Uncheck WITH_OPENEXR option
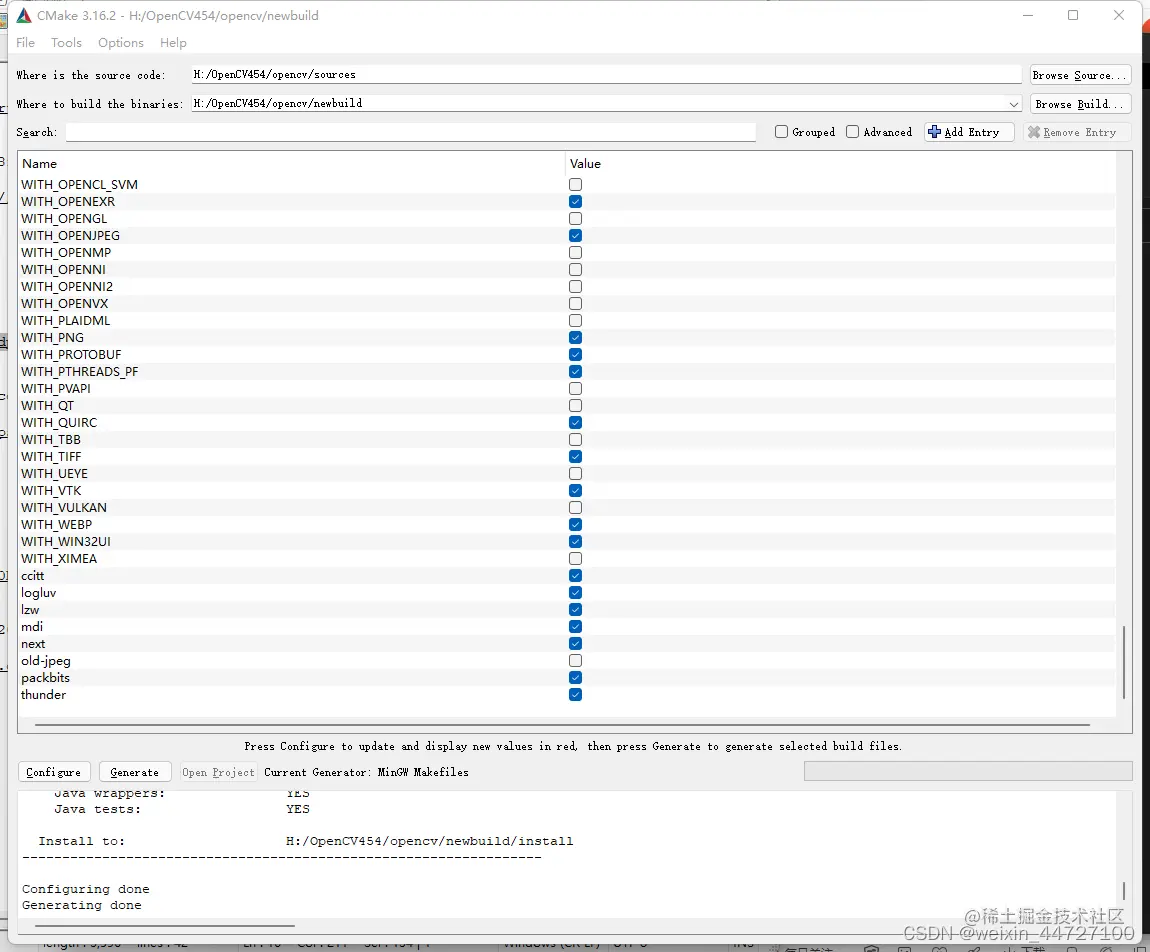The image size is (1150, 952). (576, 202)
